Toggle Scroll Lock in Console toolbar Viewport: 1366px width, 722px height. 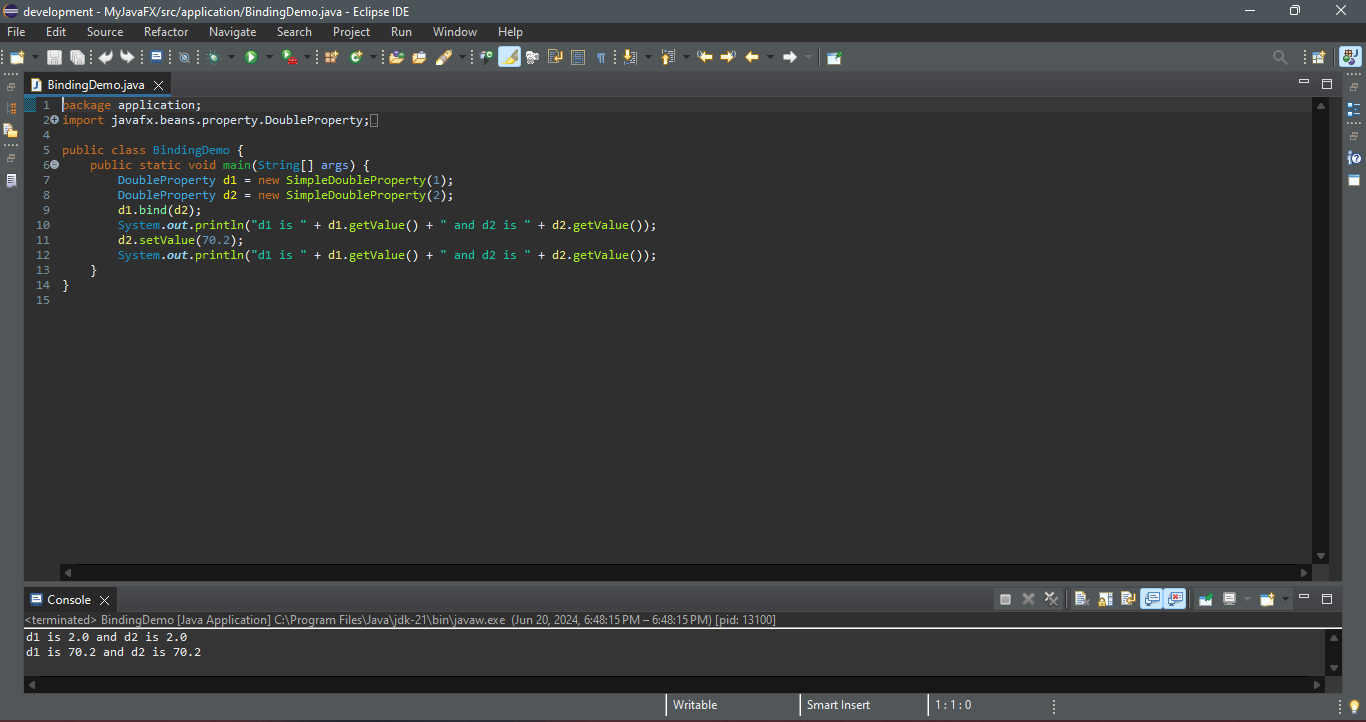pyautogui.click(x=1105, y=599)
